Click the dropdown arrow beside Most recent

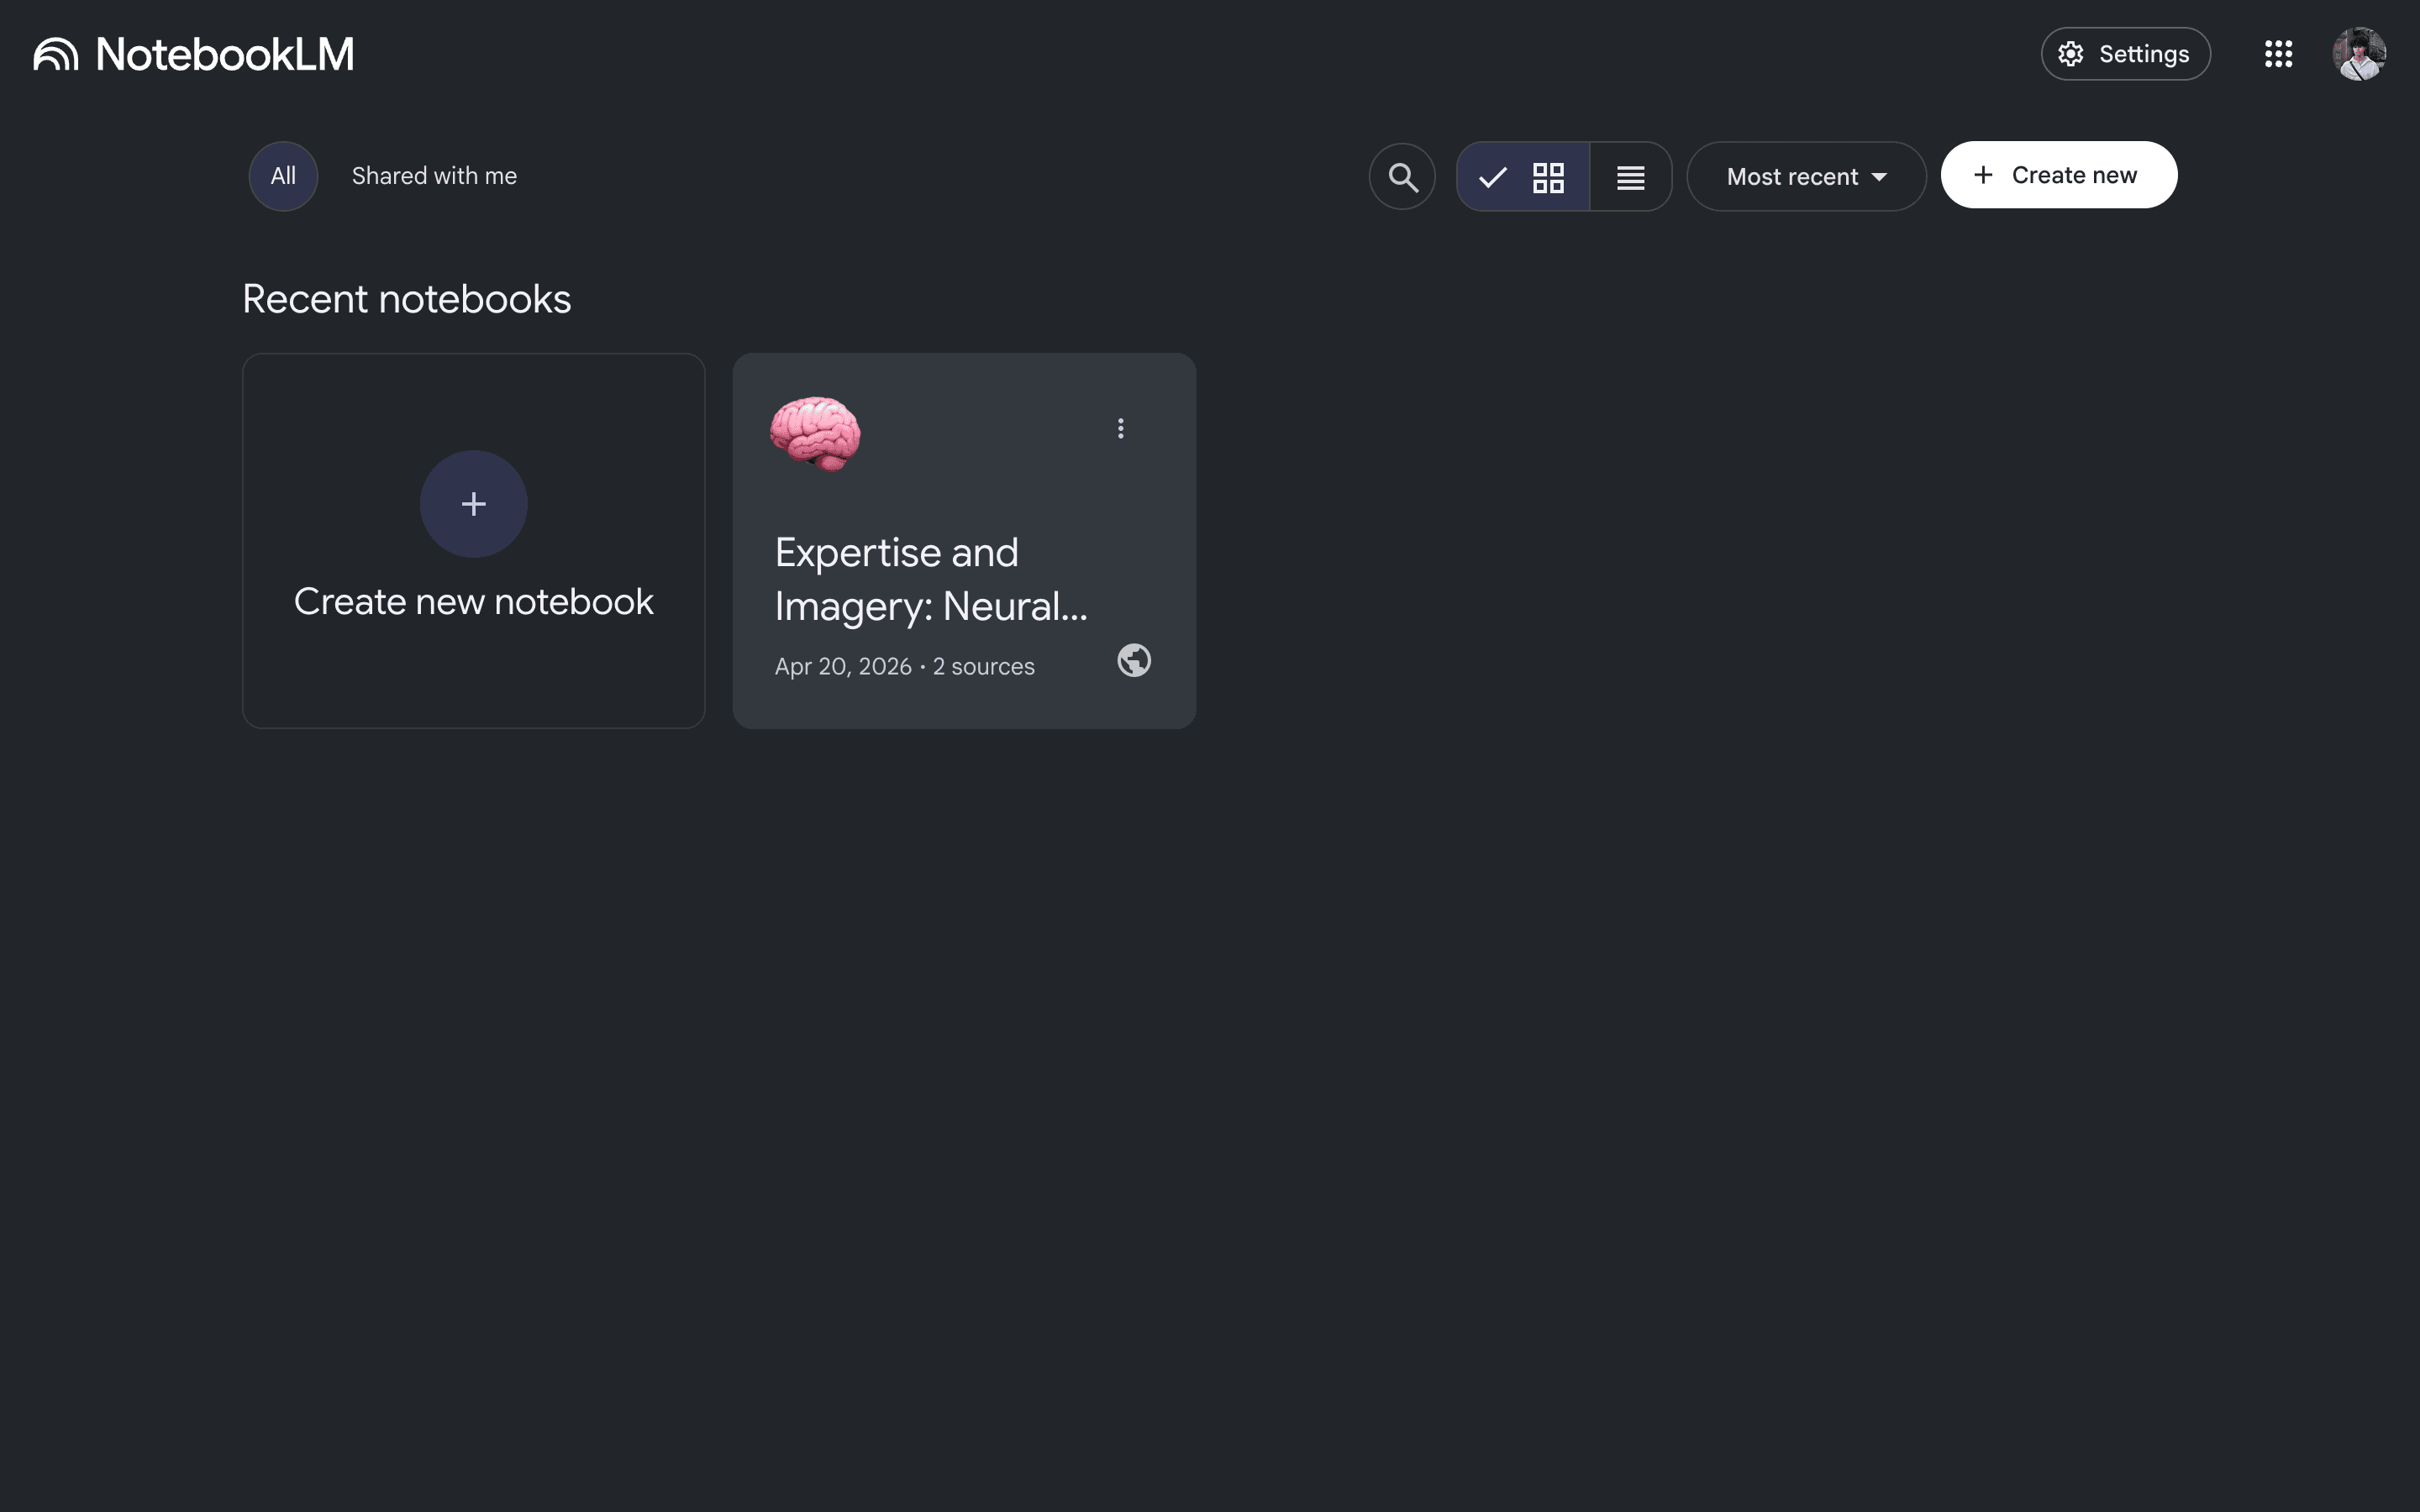click(x=1879, y=177)
